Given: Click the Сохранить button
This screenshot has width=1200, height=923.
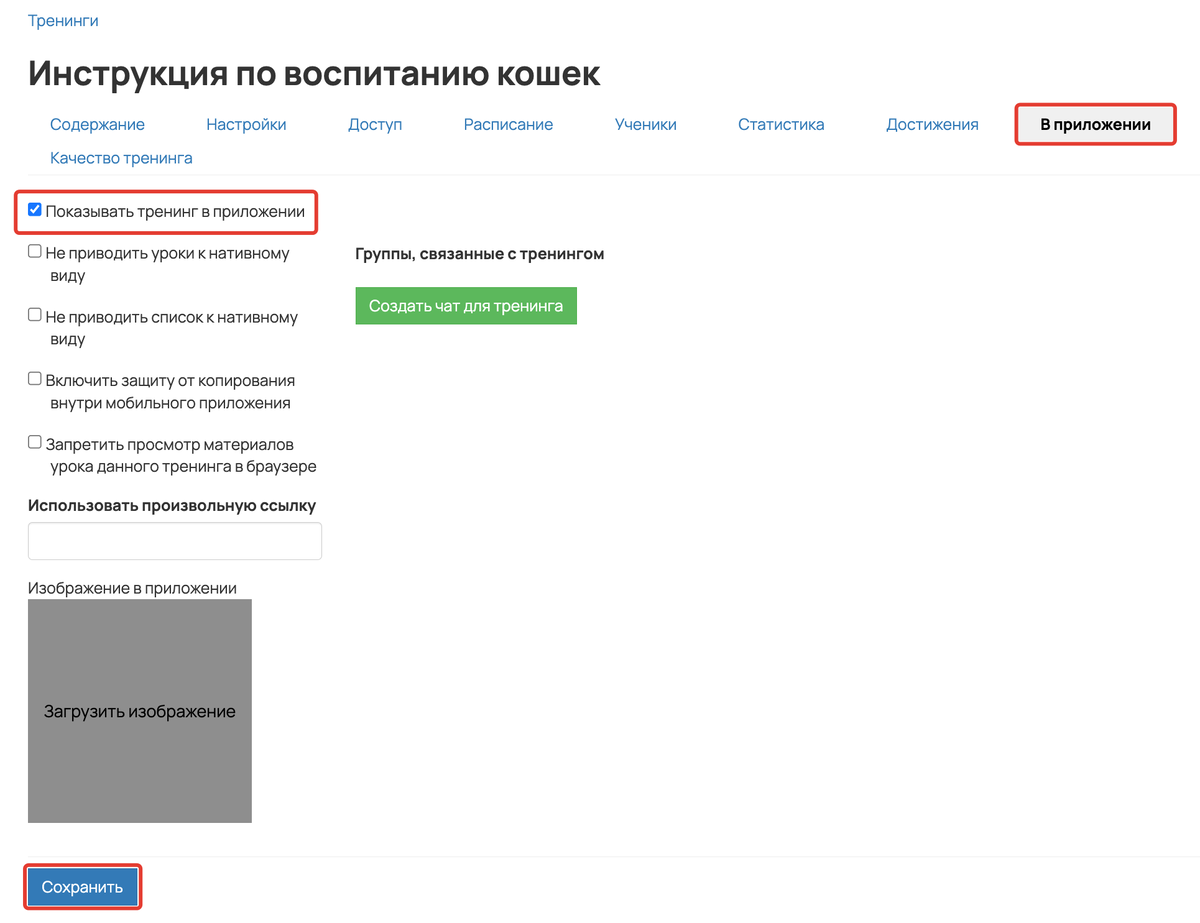Looking at the screenshot, I should pos(82,887).
